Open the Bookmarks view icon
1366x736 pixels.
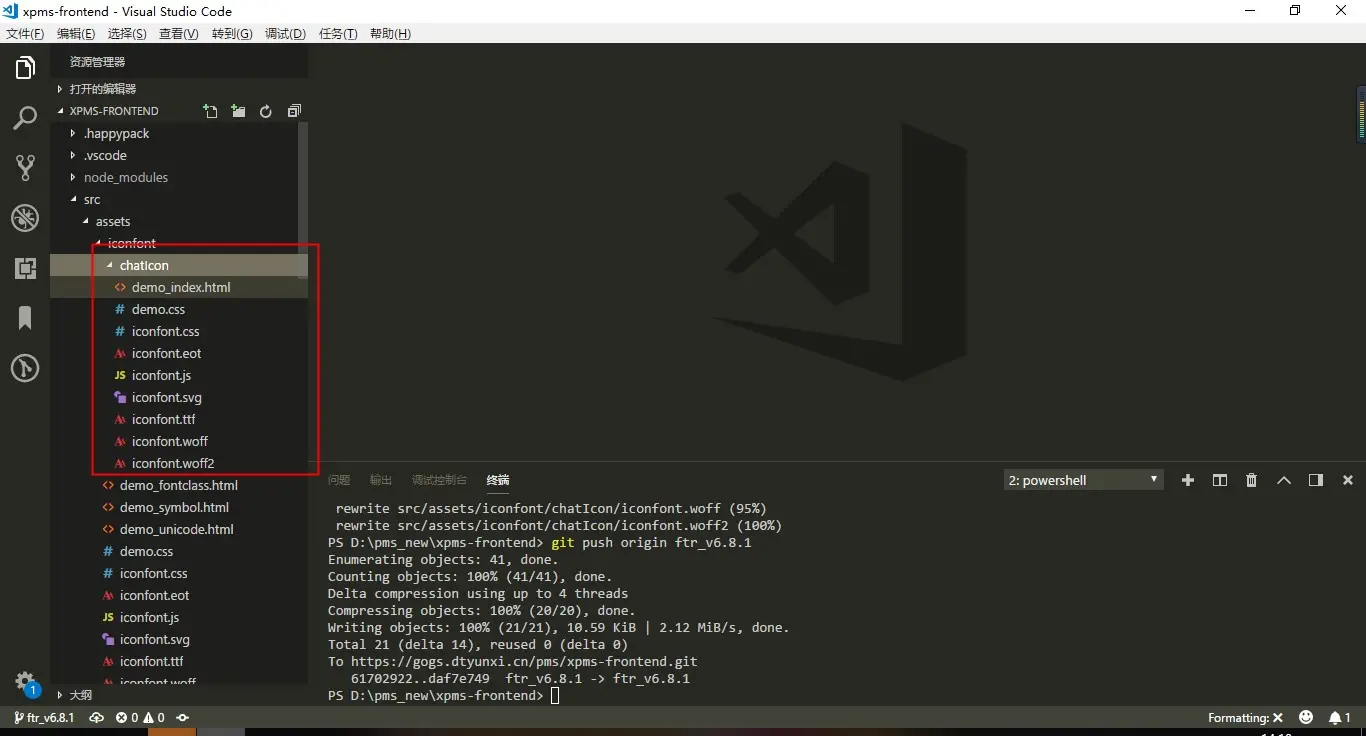click(25, 318)
